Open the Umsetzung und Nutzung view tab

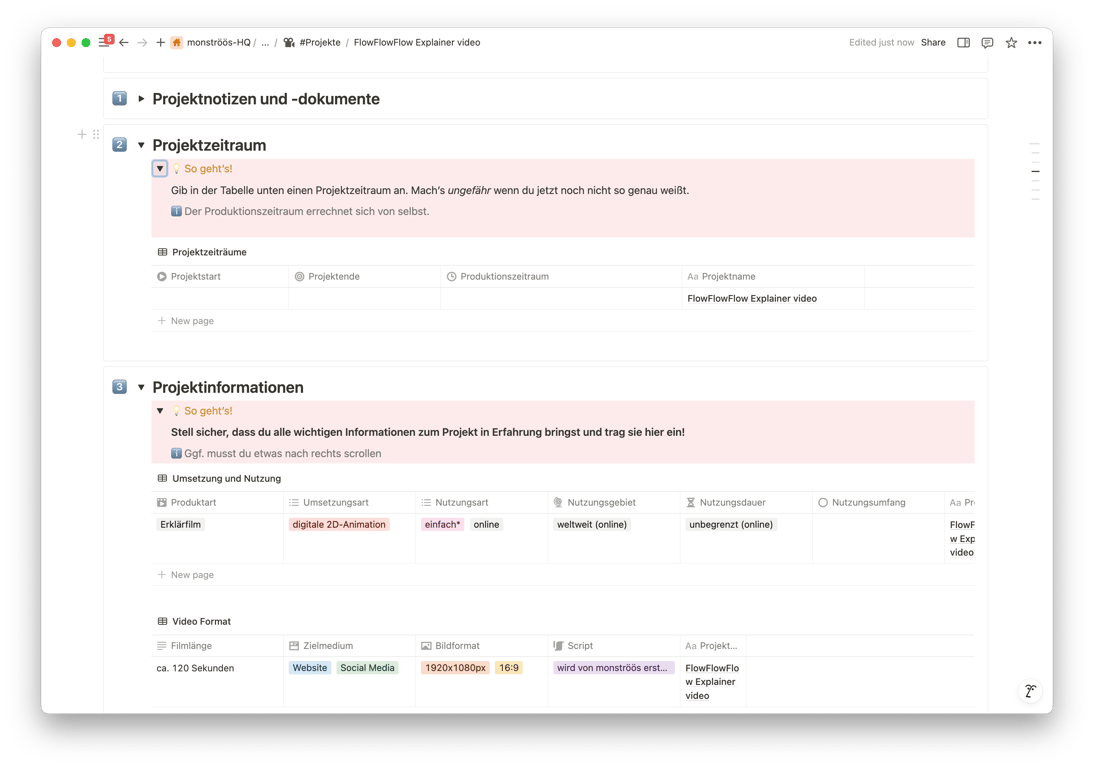pos(219,479)
